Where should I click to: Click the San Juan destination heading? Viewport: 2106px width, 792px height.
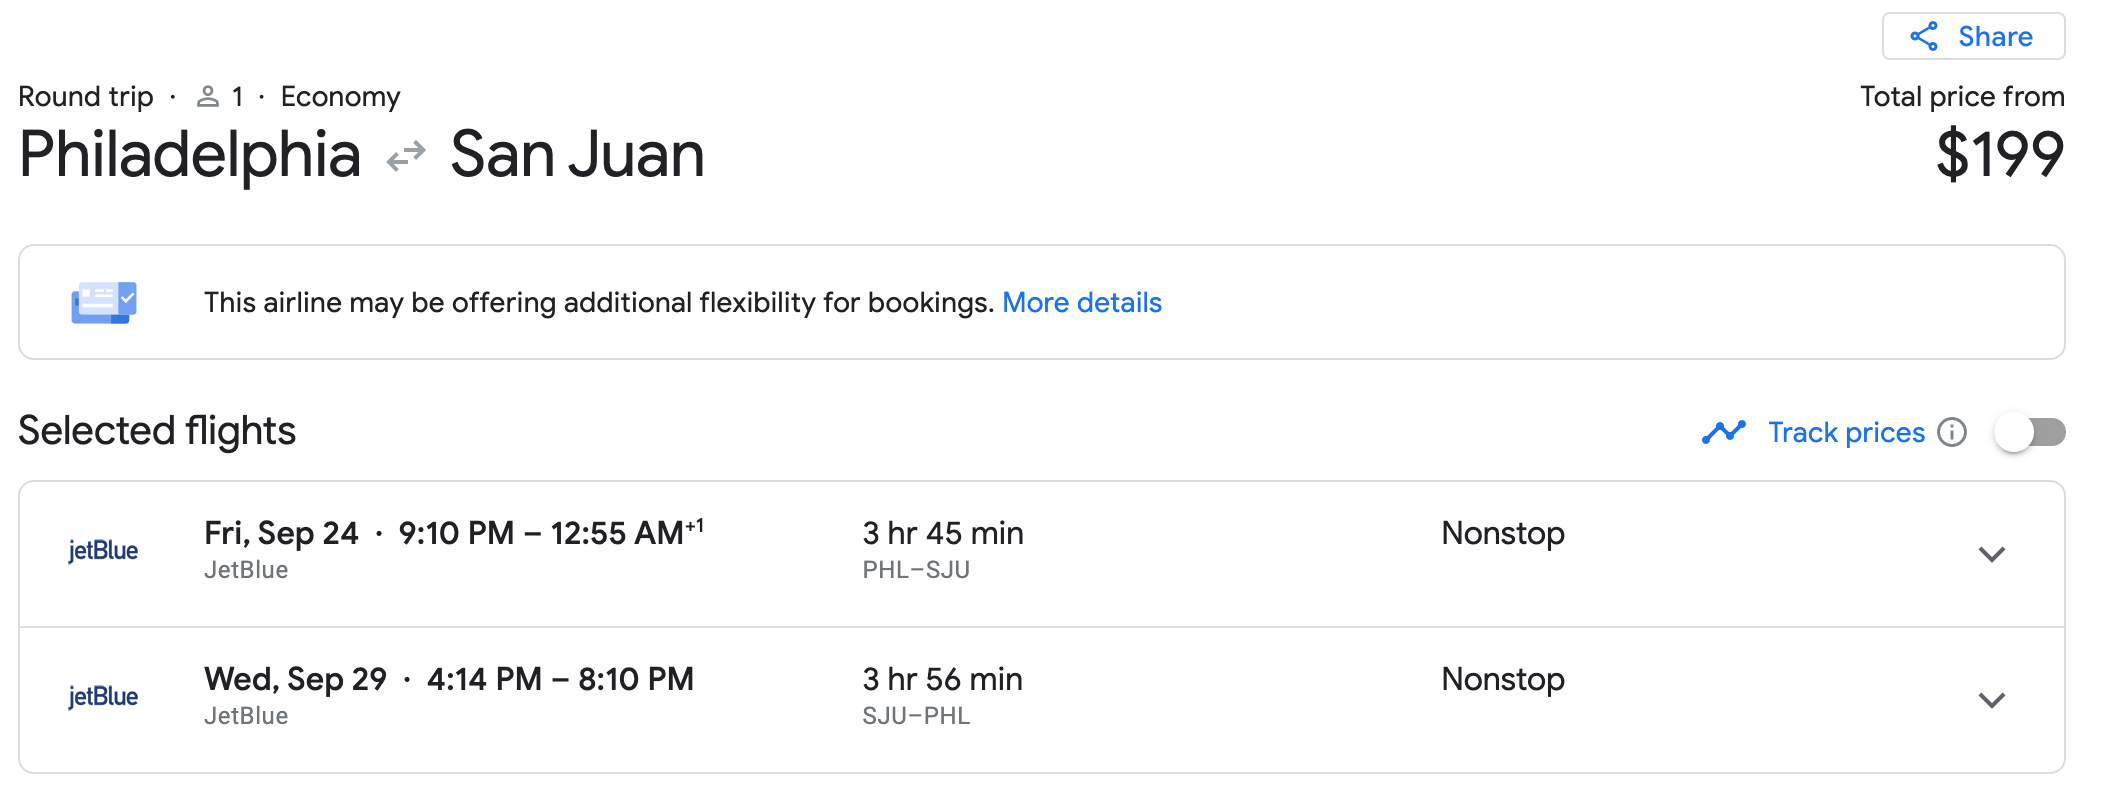click(x=577, y=155)
